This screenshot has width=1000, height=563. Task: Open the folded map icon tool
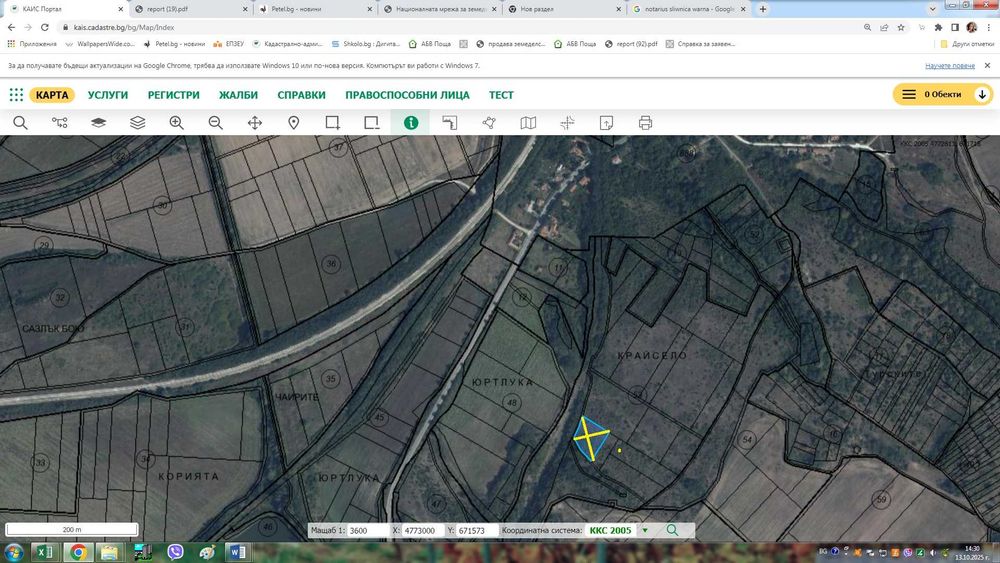(x=528, y=123)
